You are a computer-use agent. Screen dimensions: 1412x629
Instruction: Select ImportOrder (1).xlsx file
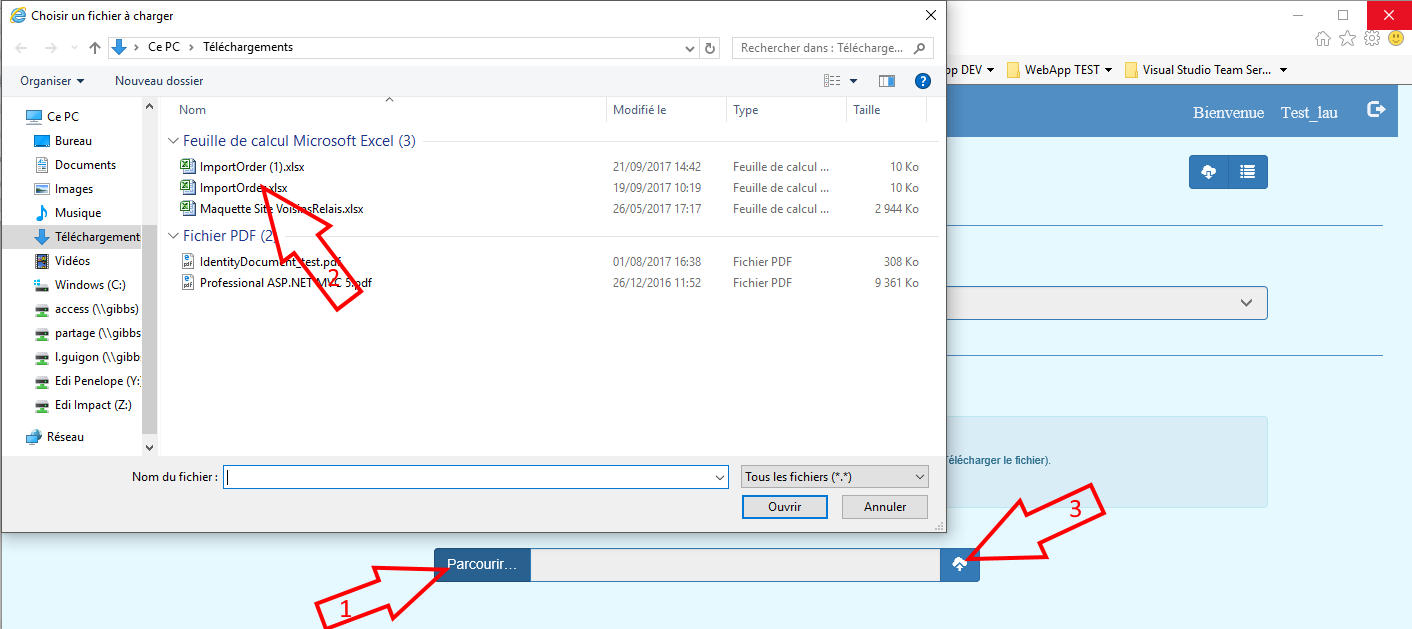pyautogui.click(x=252, y=167)
